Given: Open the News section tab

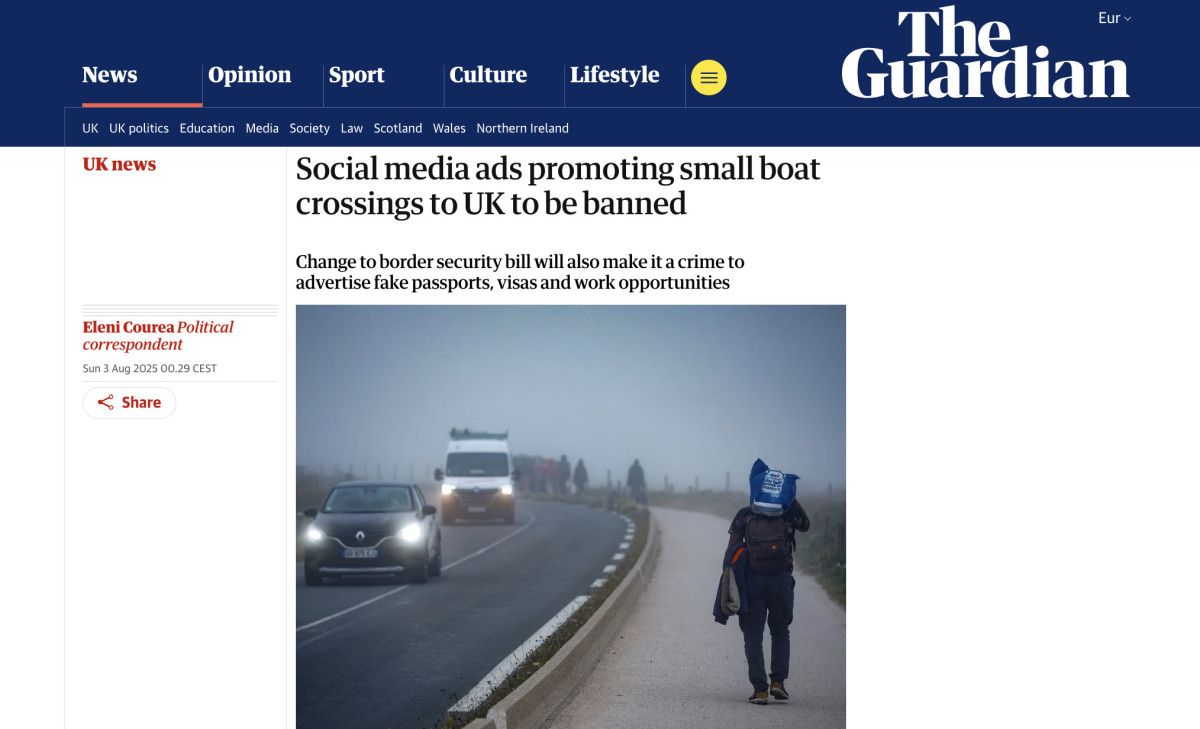Looking at the screenshot, I should tap(110, 75).
